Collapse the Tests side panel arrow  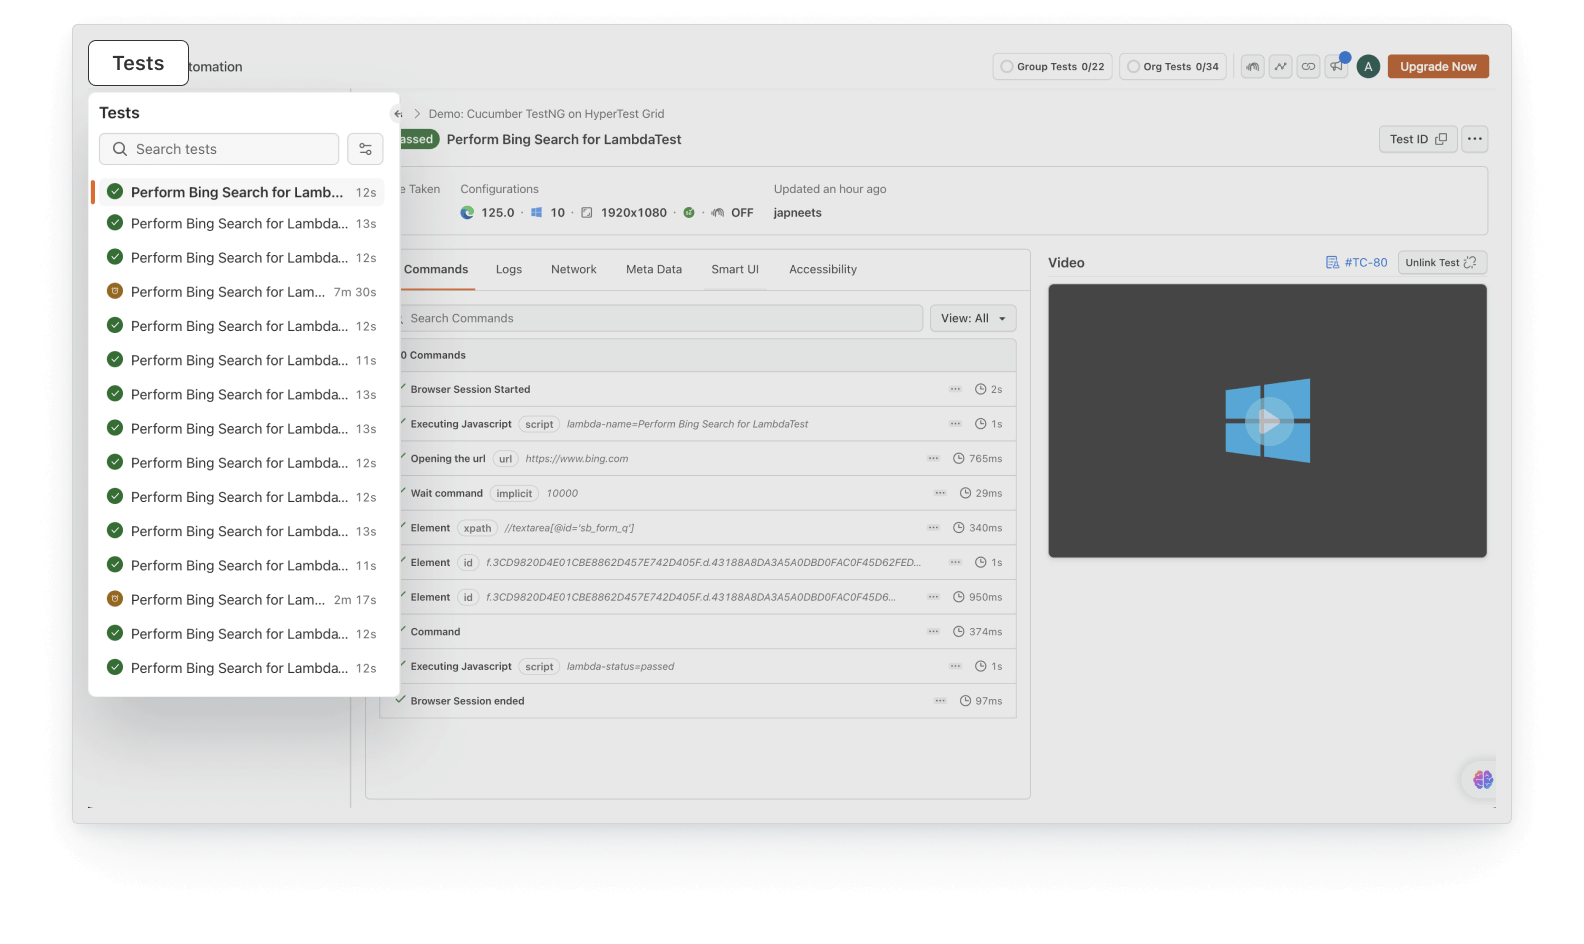click(x=398, y=114)
